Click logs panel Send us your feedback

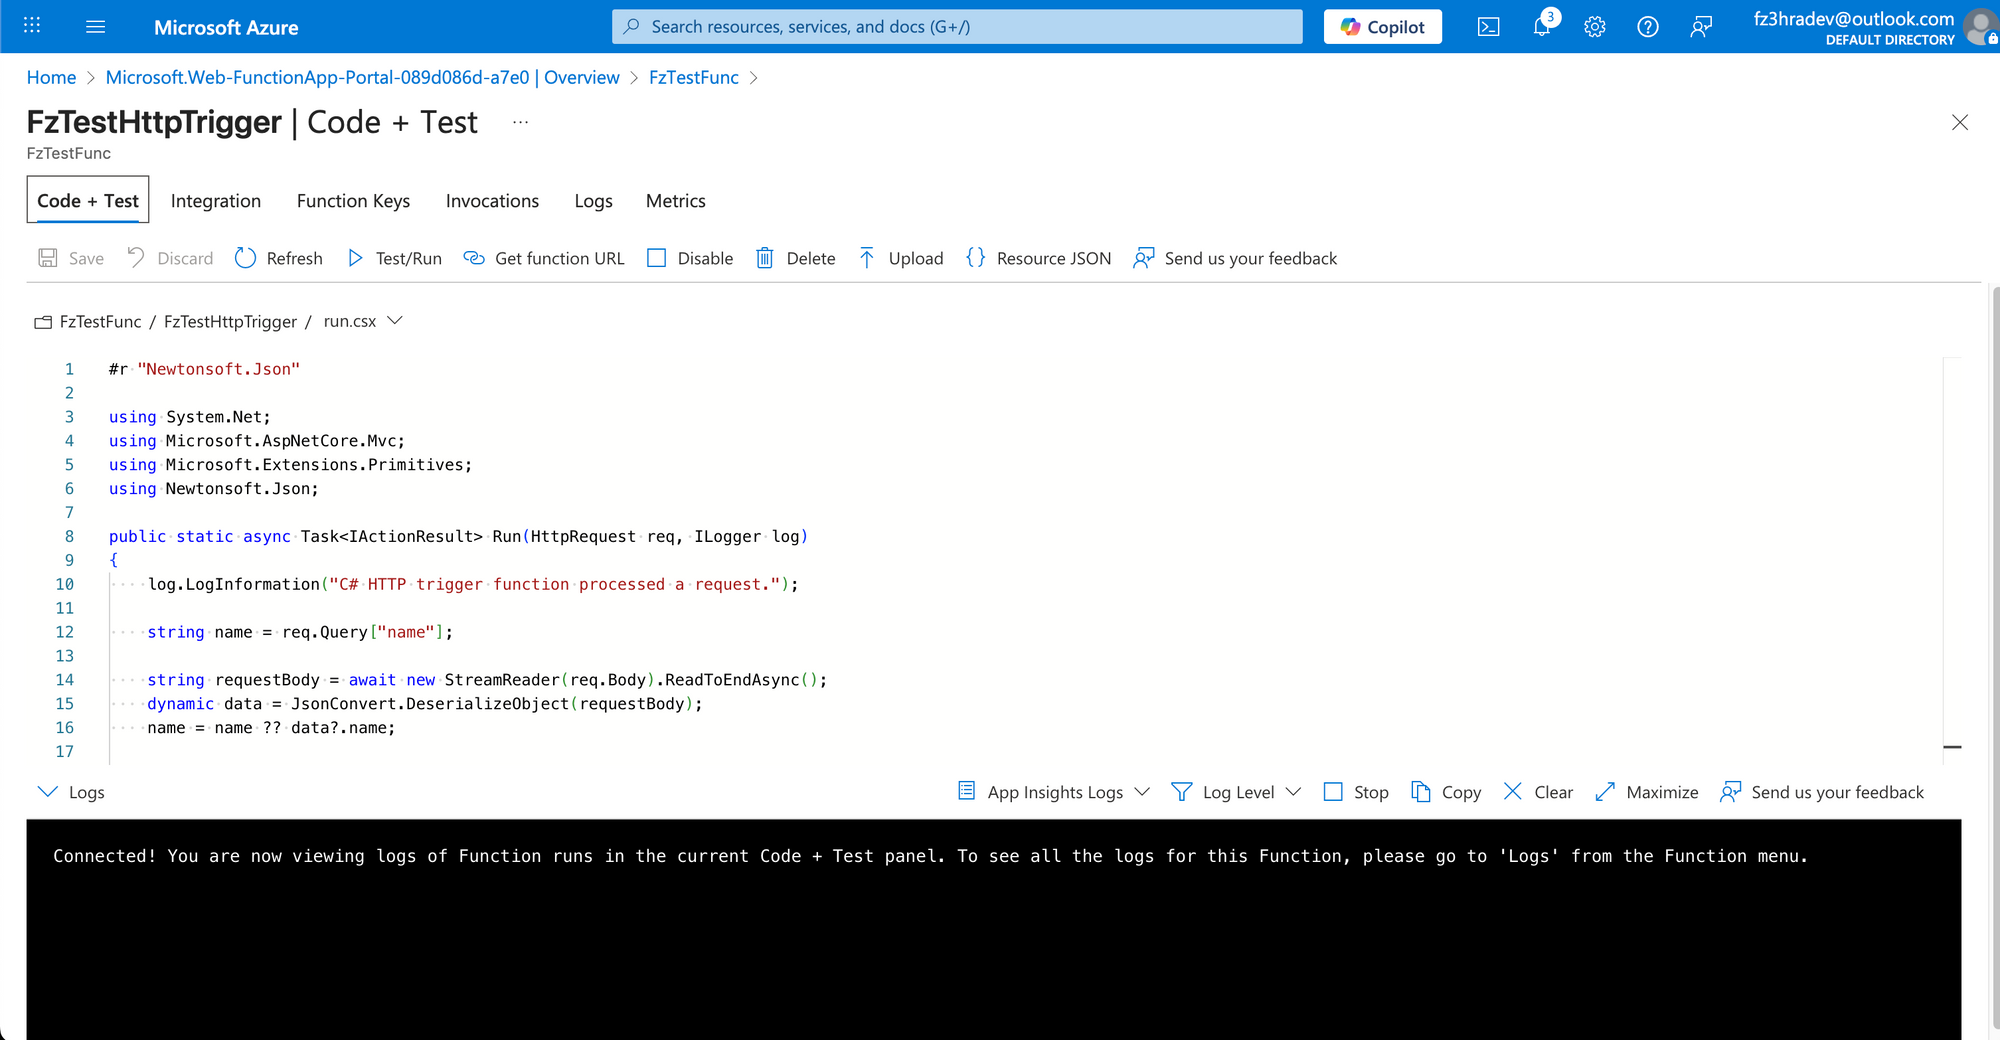pos(1821,792)
